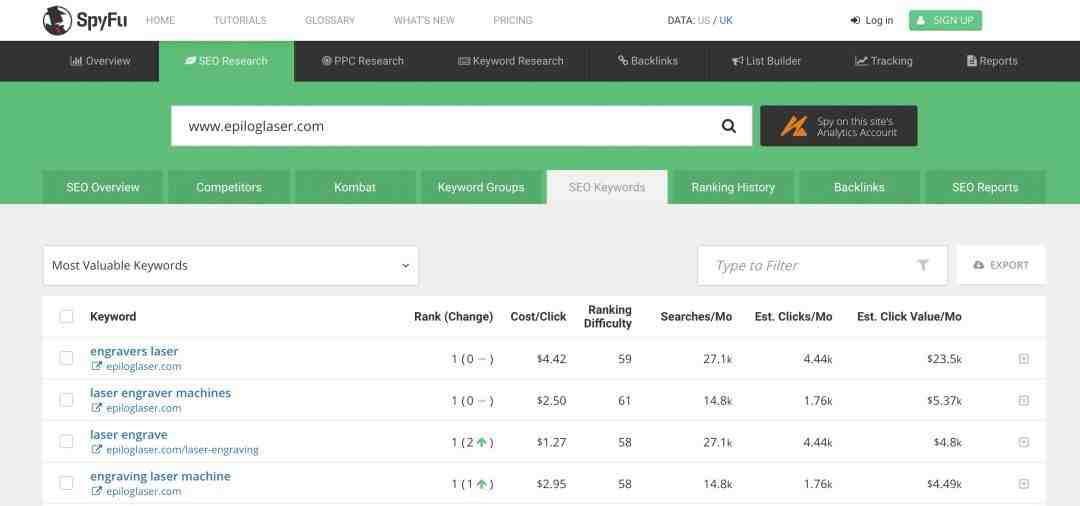Switch to the Keyword Groups subtab
This screenshot has width=1080, height=506.
pyautogui.click(x=481, y=187)
